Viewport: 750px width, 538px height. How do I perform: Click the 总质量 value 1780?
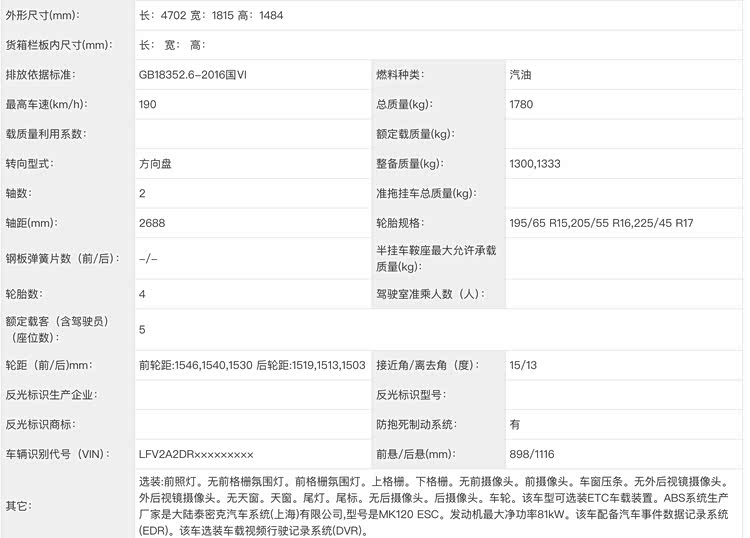(522, 104)
